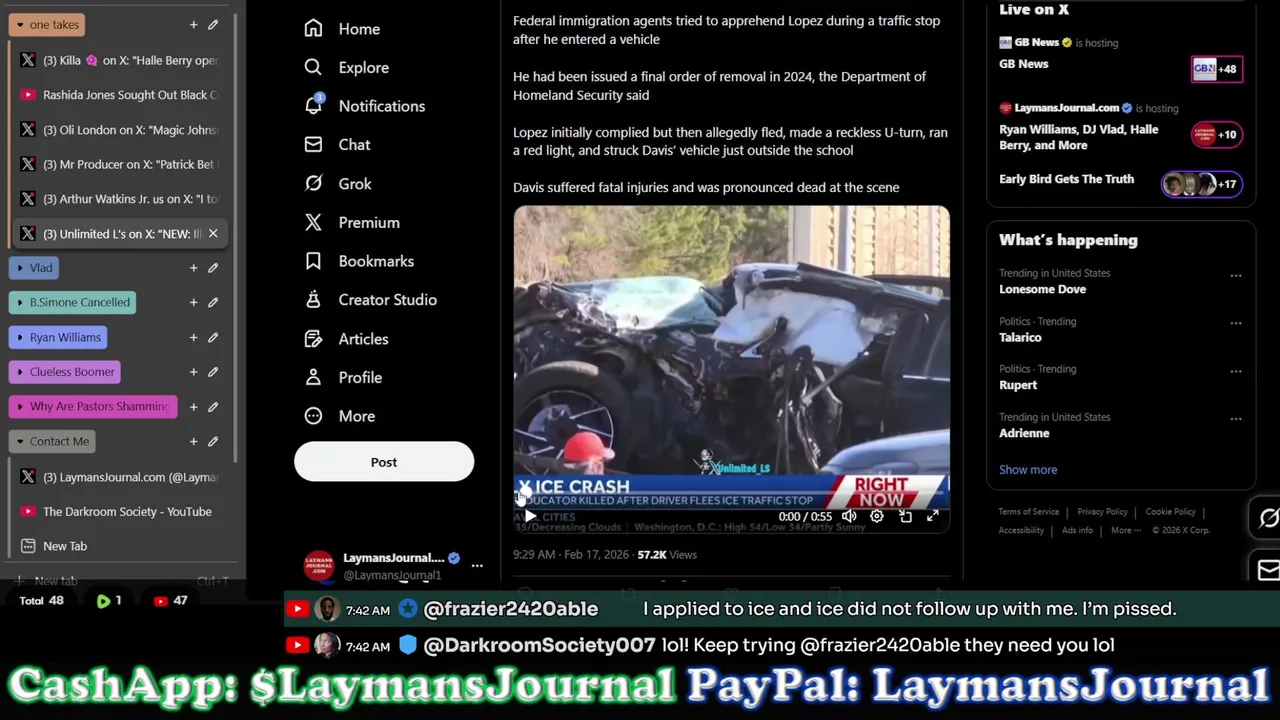Open Creator Studio
Screen dimensions: 1280x720
click(x=370, y=300)
